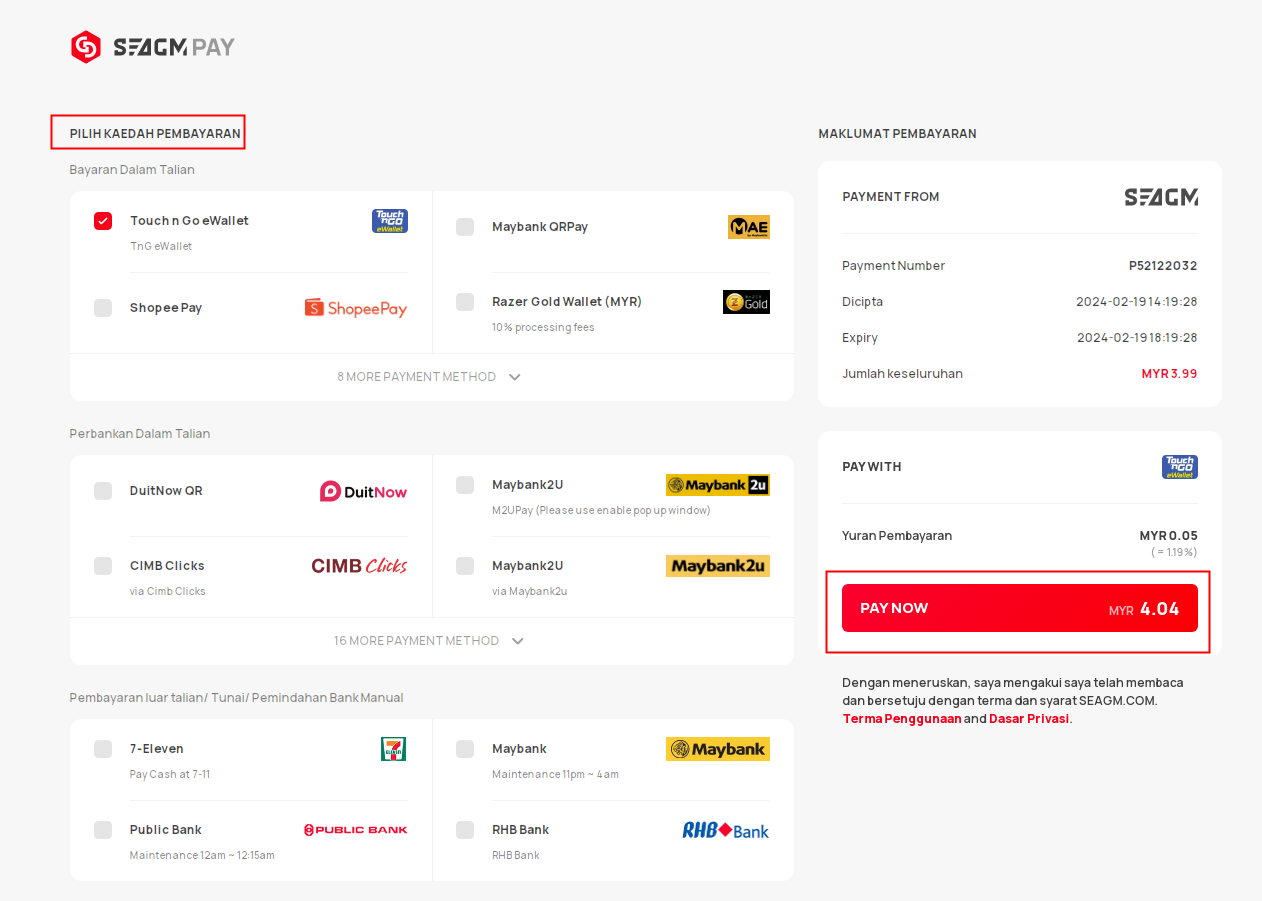
Task: Click 10% processing fees note
Action: [543, 328]
